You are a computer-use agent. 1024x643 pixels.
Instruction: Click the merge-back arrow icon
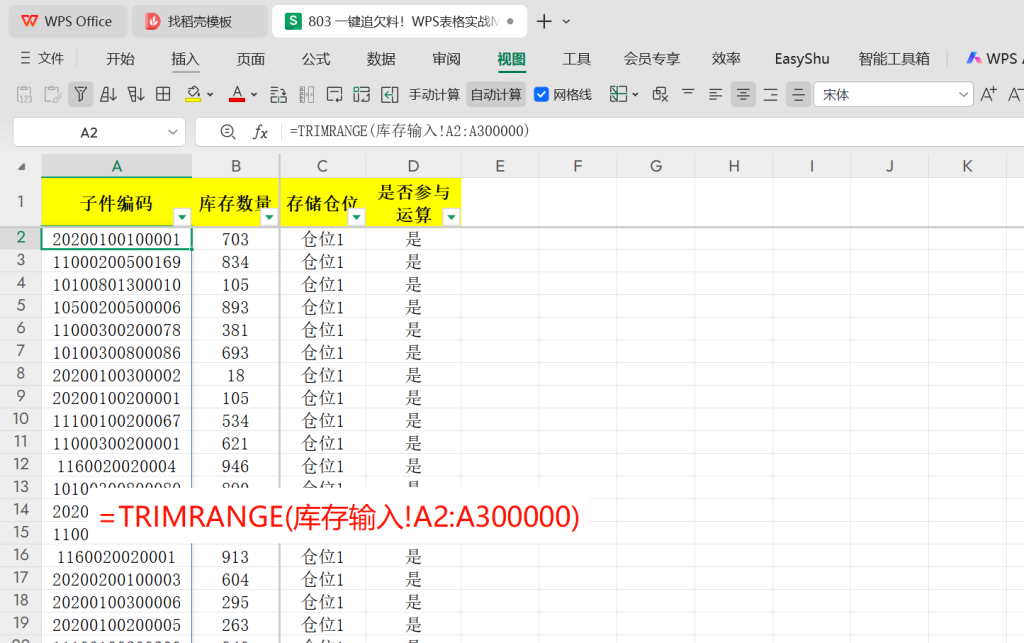click(390, 95)
